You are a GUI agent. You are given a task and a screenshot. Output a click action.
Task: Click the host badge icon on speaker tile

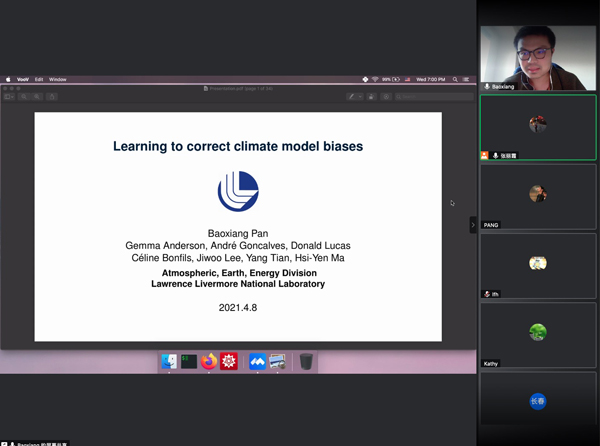point(484,155)
